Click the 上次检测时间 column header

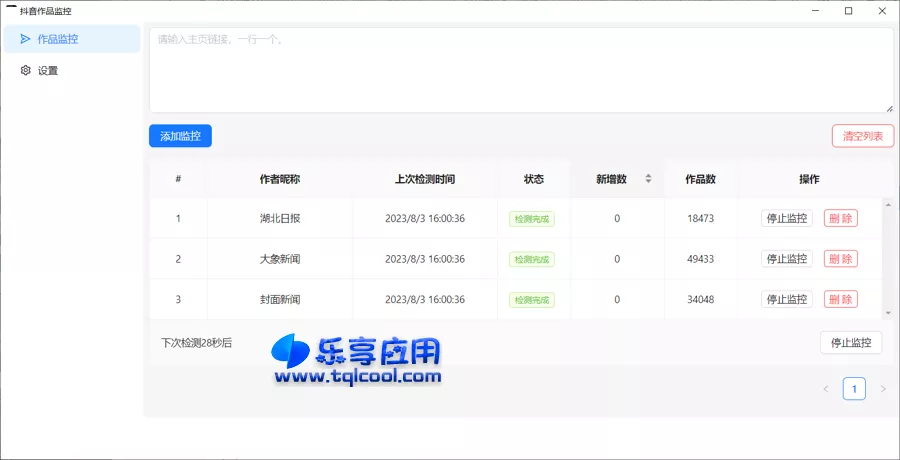[425, 179]
